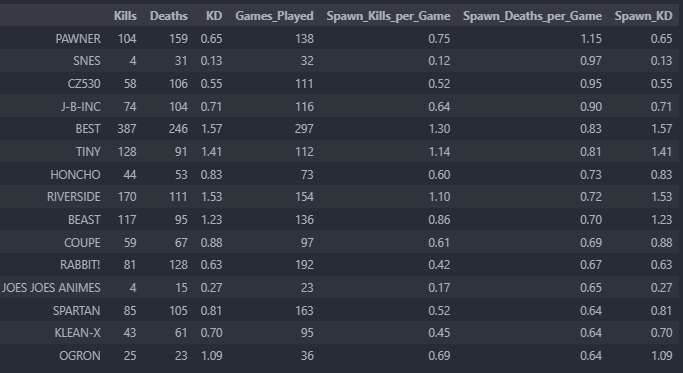Select the J-B-INC row label

click(x=81, y=107)
